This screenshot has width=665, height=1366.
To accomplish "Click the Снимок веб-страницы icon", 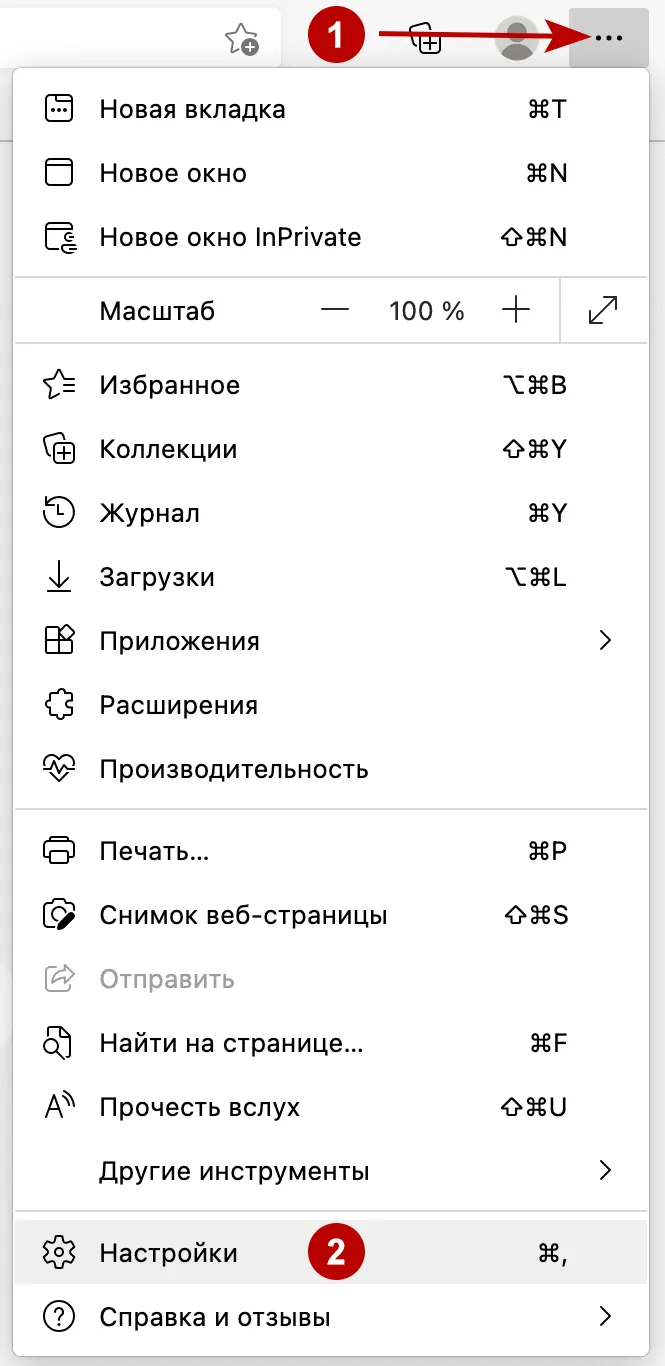I will click(x=60, y=915).
